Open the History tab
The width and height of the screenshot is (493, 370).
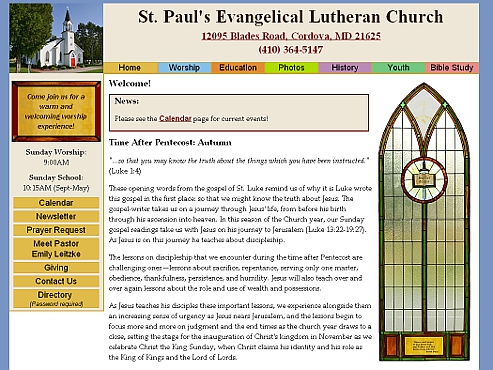point(345,68)
